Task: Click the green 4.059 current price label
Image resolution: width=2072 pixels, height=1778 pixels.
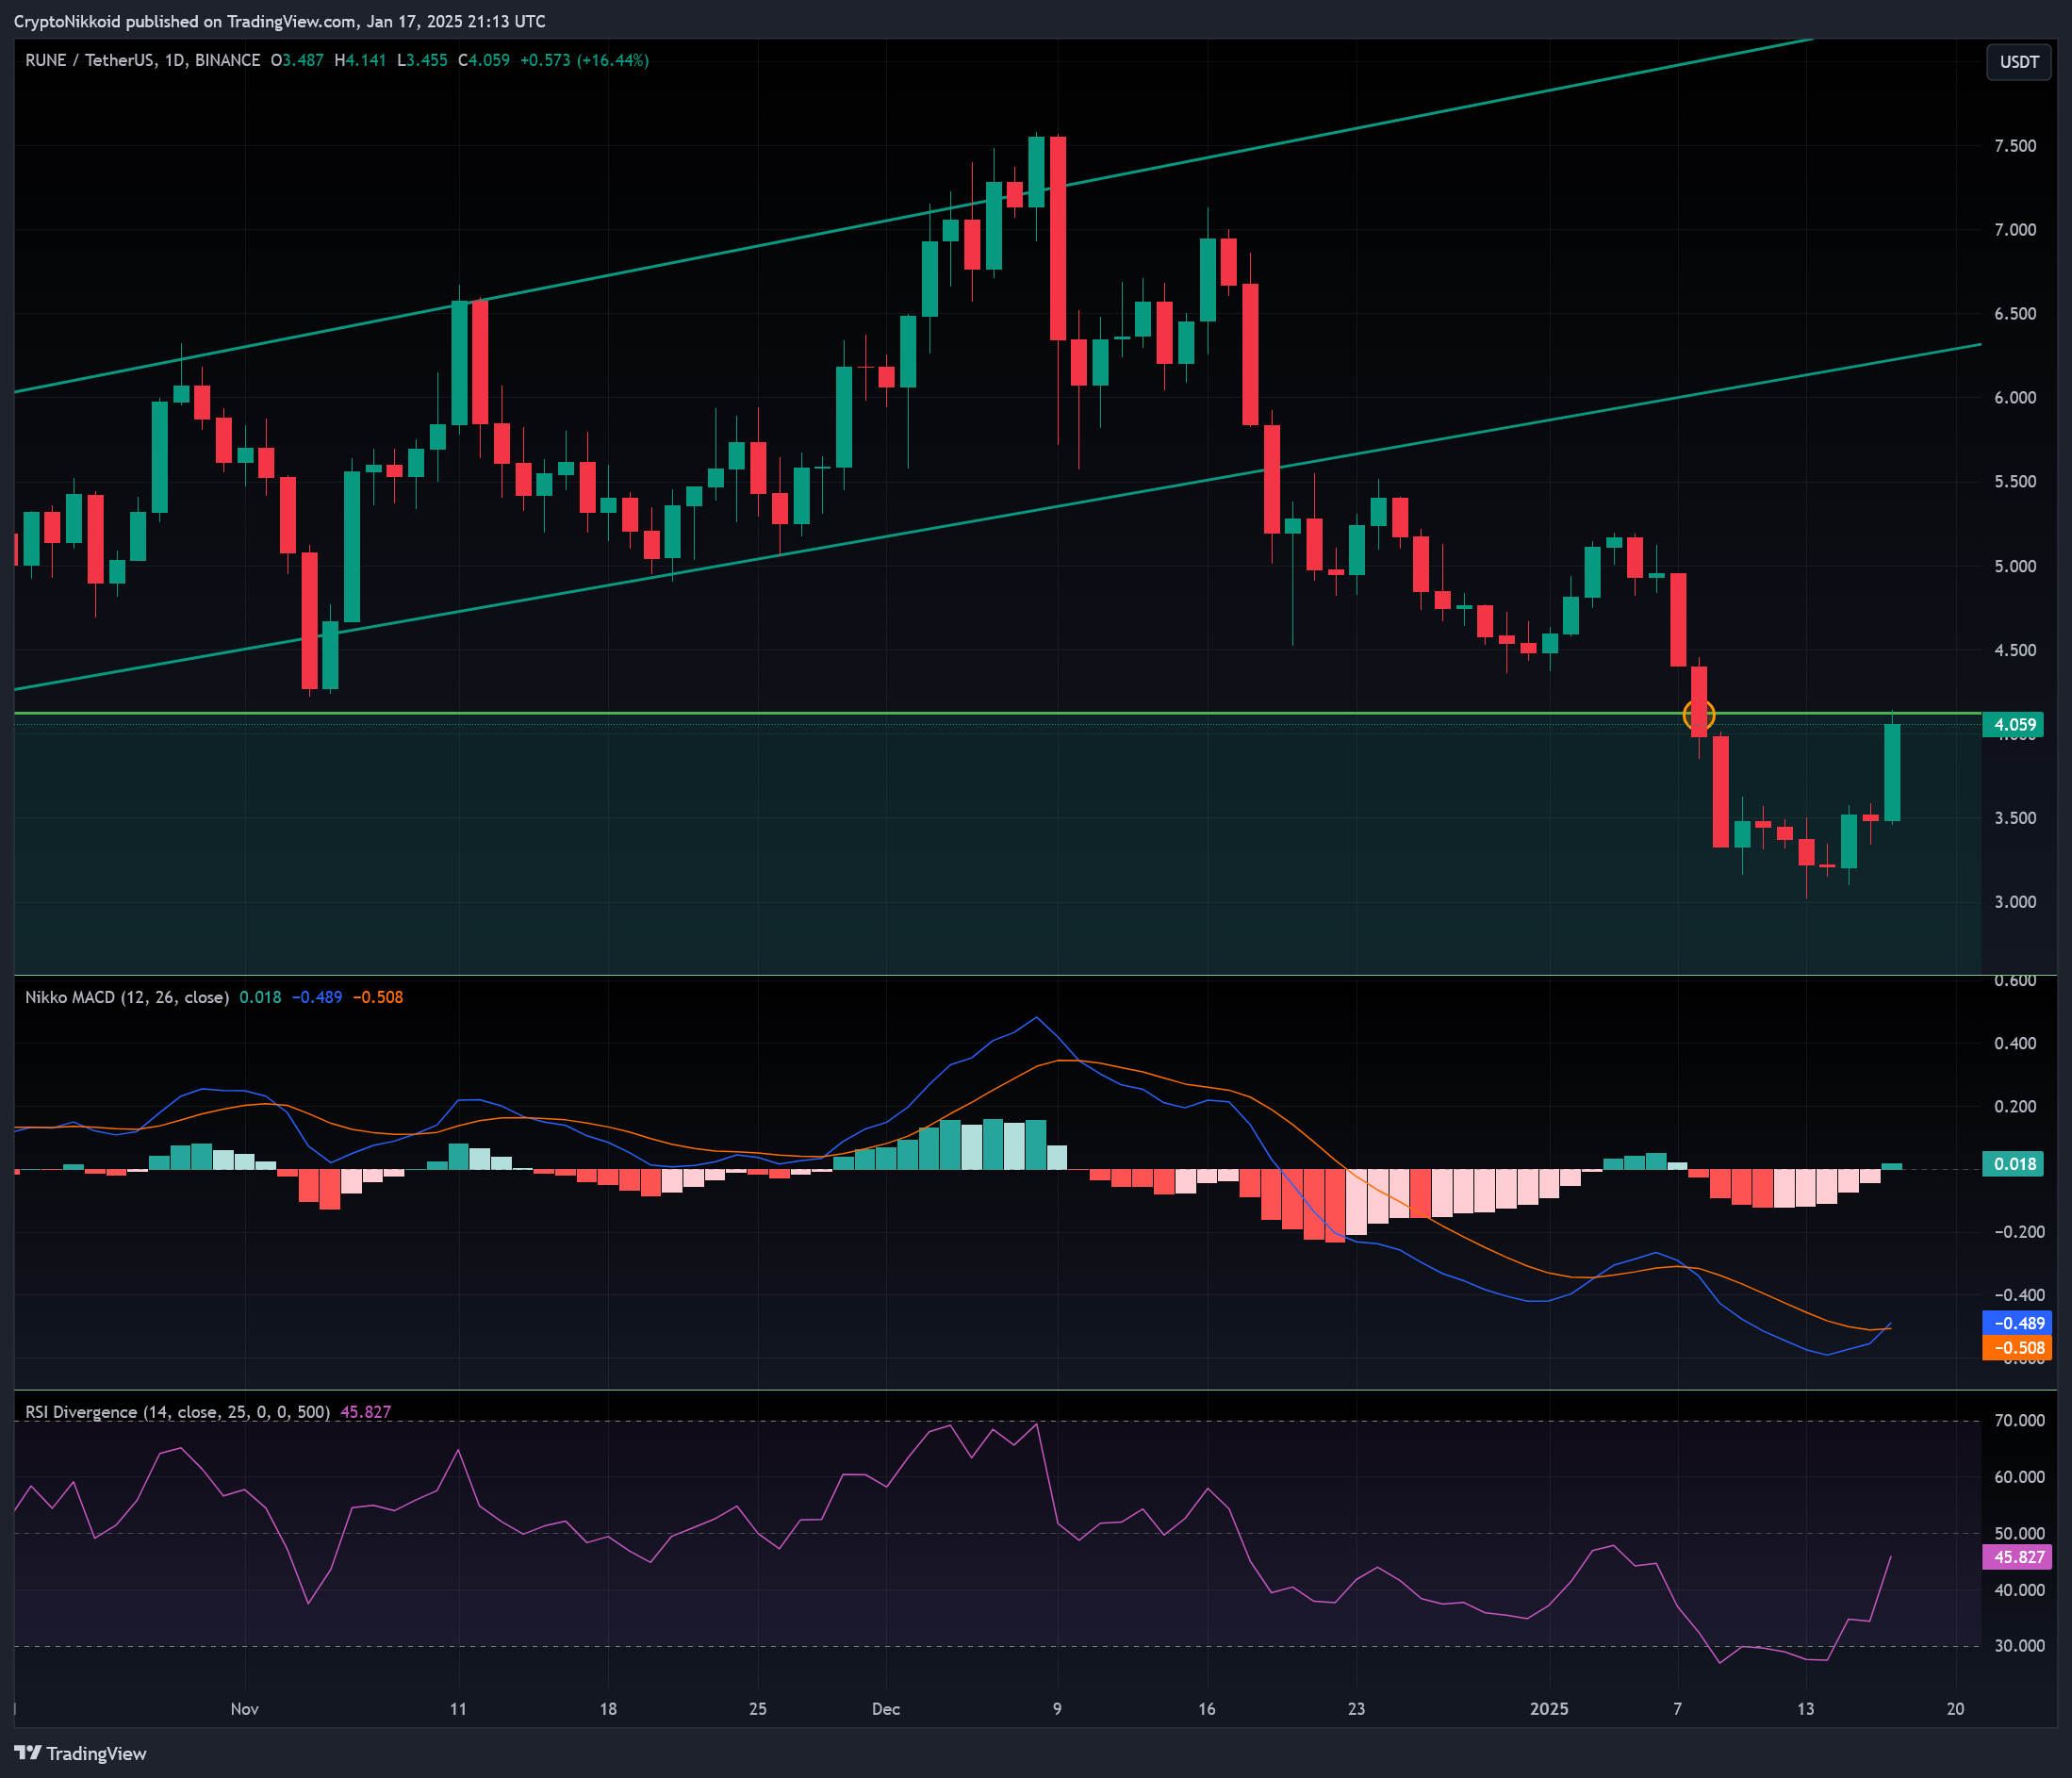Action: click(x=2013, y=725)
